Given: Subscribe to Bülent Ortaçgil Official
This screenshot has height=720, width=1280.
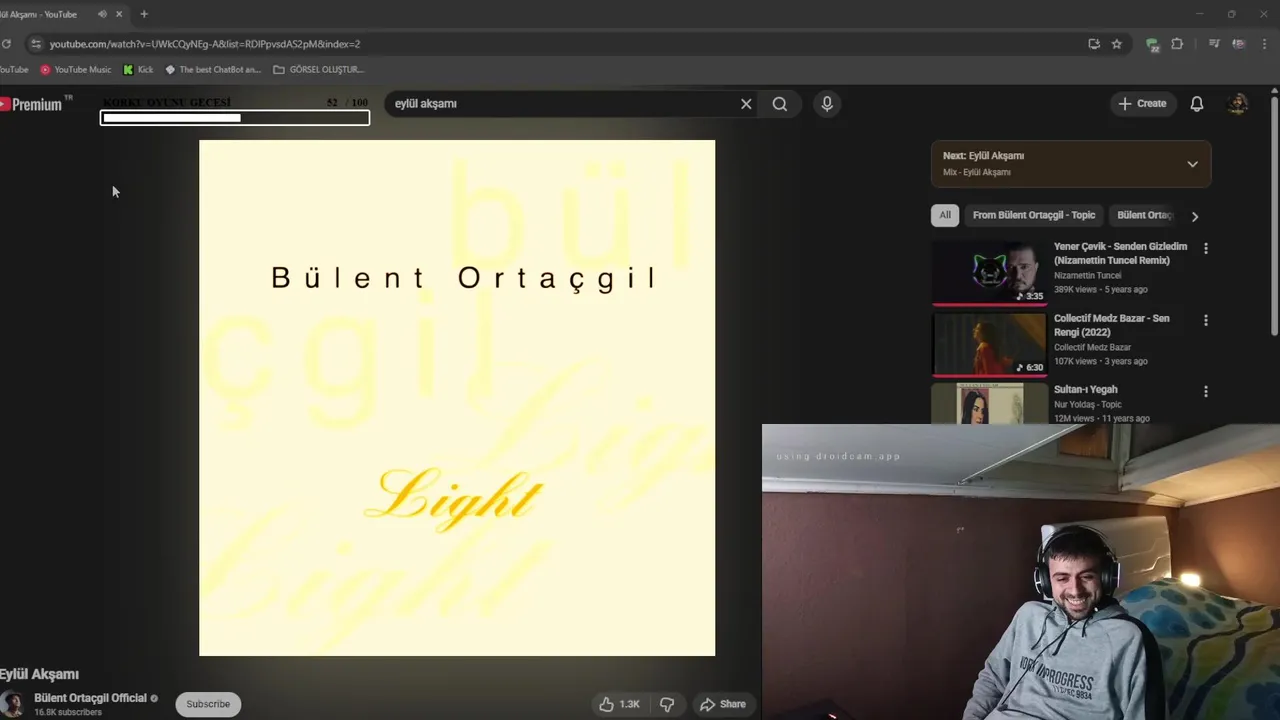Looking at the screenshot, I should pos(208,704).
